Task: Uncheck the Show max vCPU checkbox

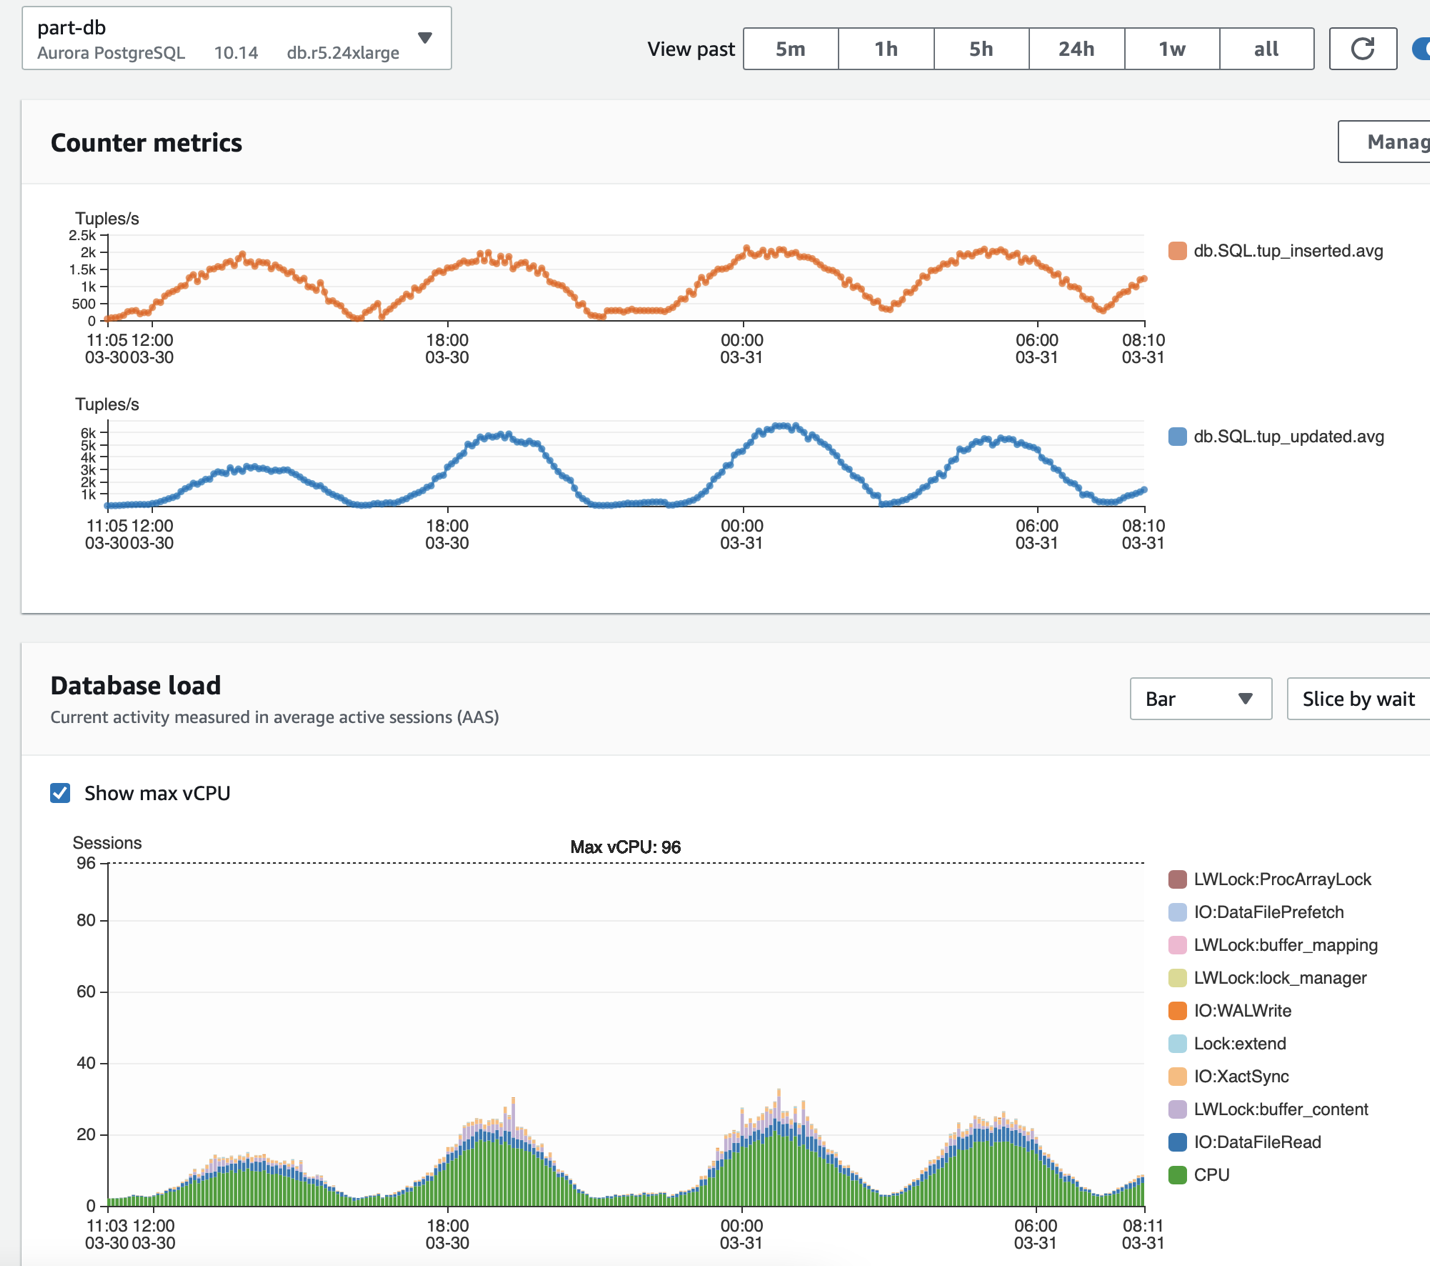Action: pos(61,793)
